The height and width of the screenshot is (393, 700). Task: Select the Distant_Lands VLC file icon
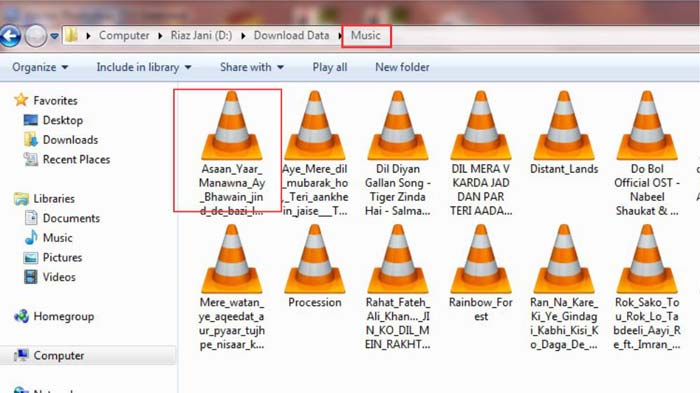(x=564, y=125)
